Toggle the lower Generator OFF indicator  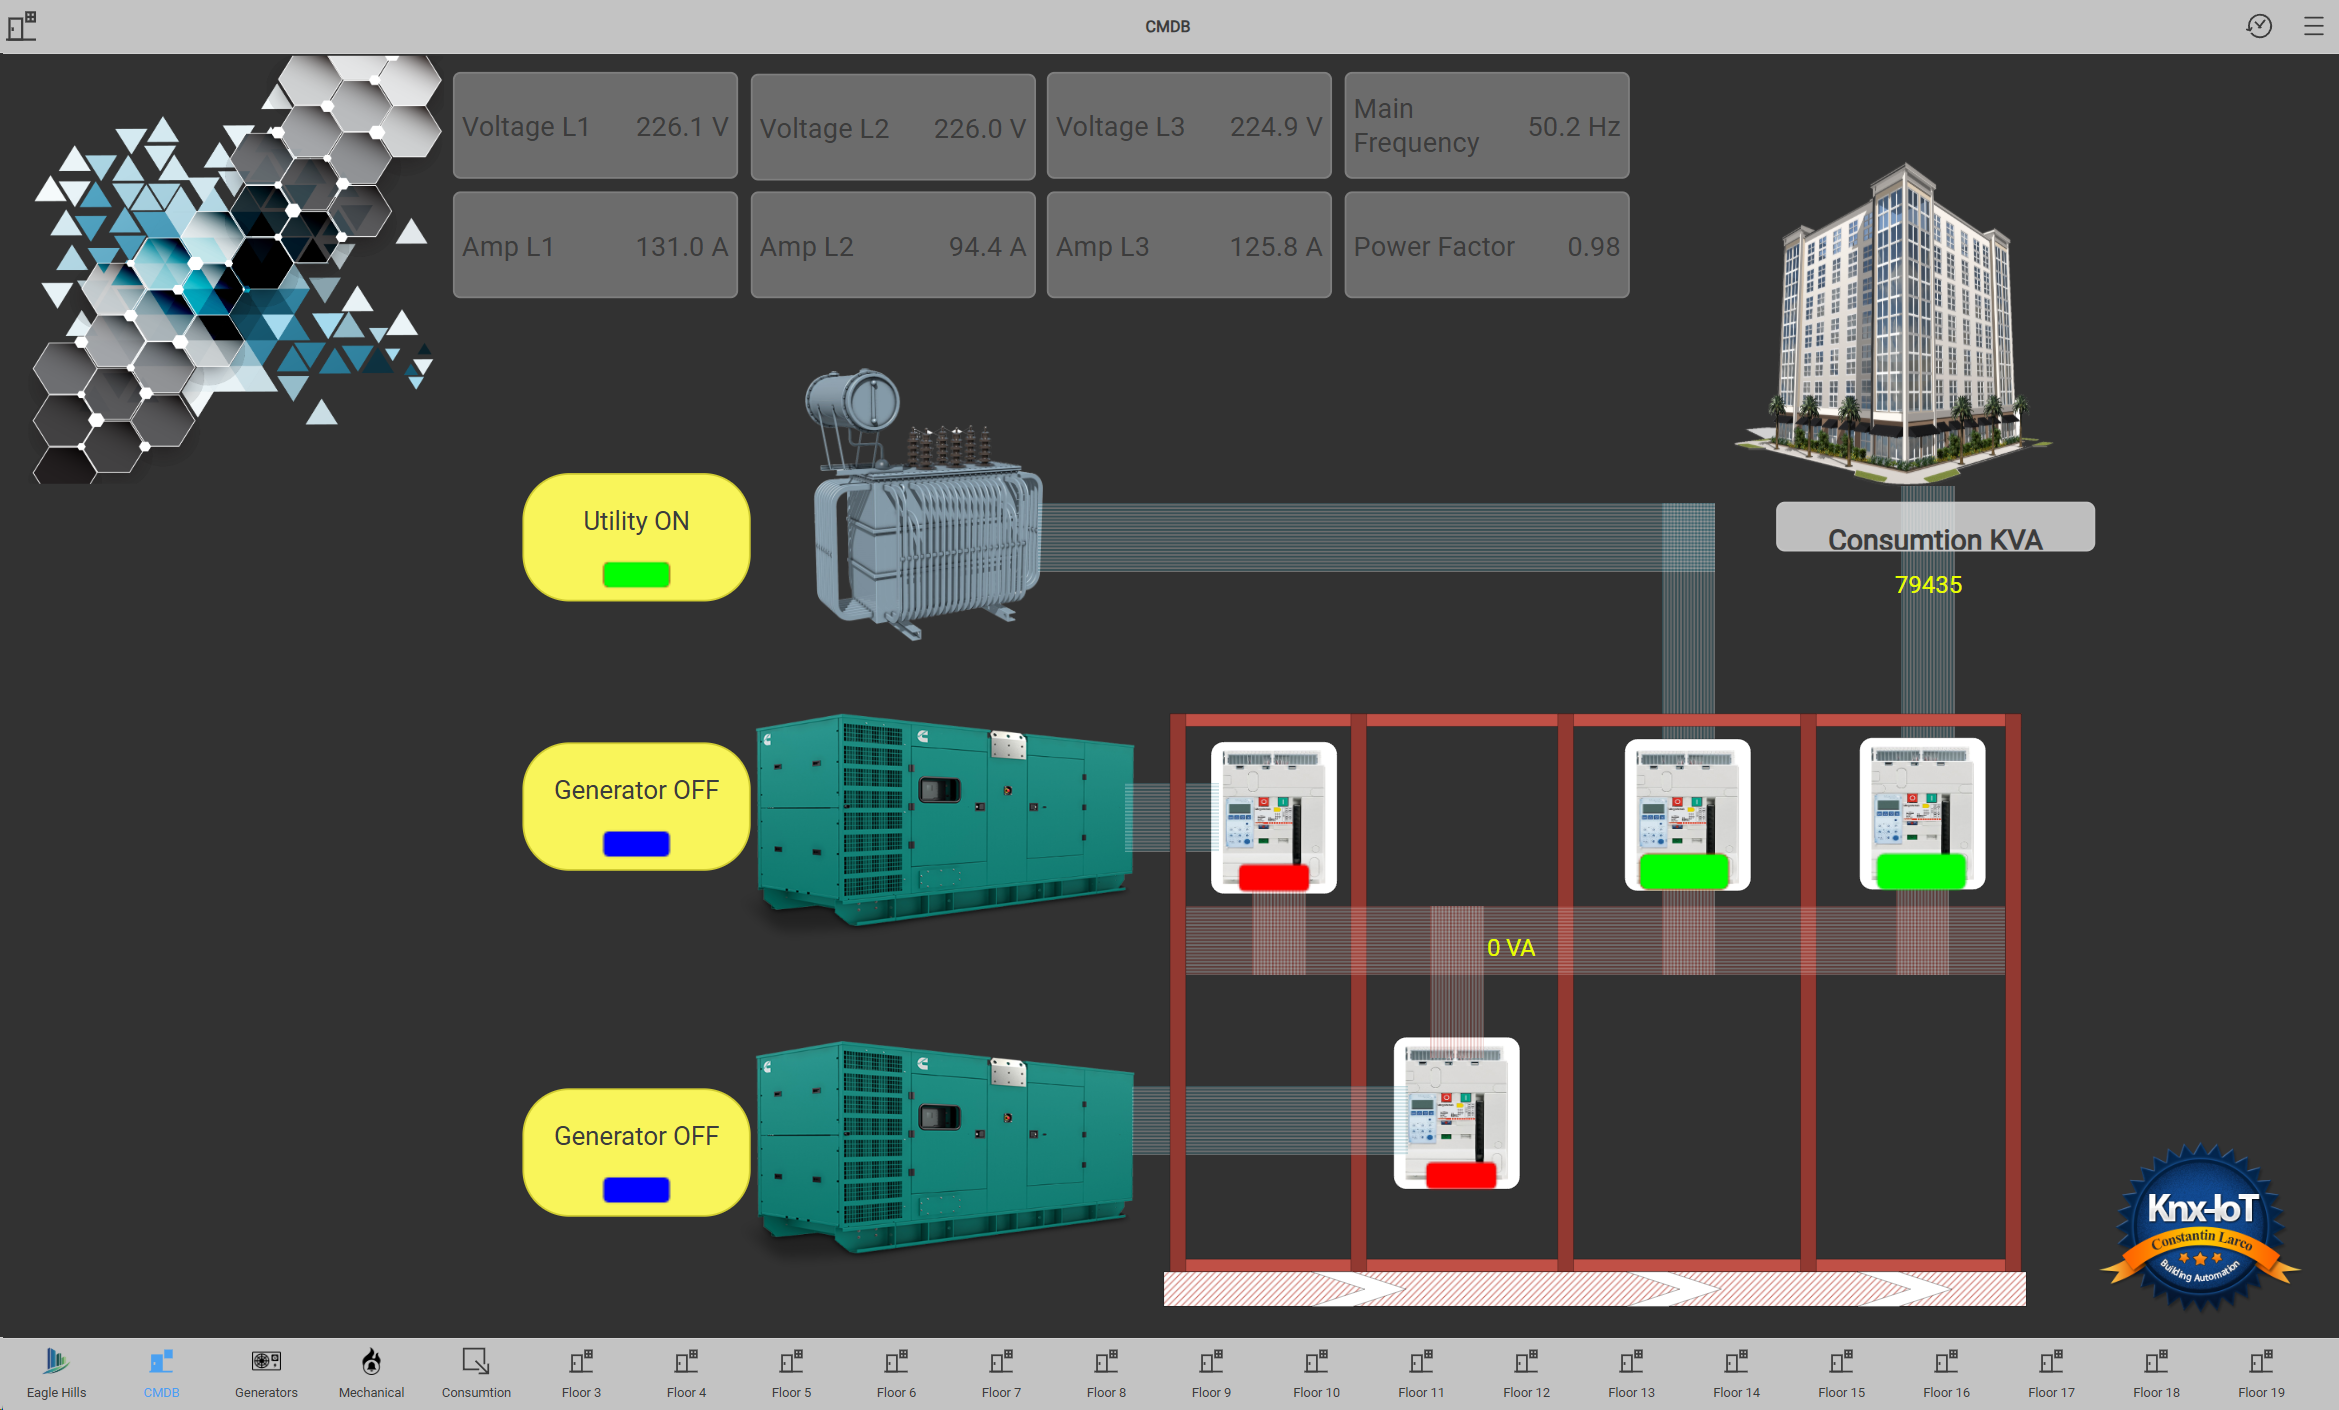636,1189
